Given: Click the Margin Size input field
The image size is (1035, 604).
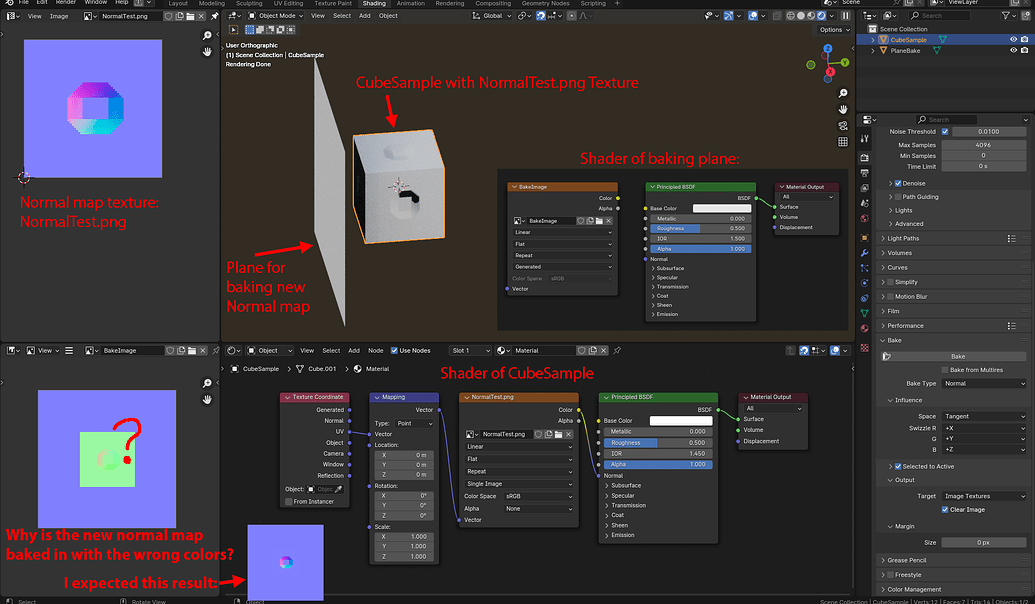Looking at the screenshot, I should coord(984,543).
